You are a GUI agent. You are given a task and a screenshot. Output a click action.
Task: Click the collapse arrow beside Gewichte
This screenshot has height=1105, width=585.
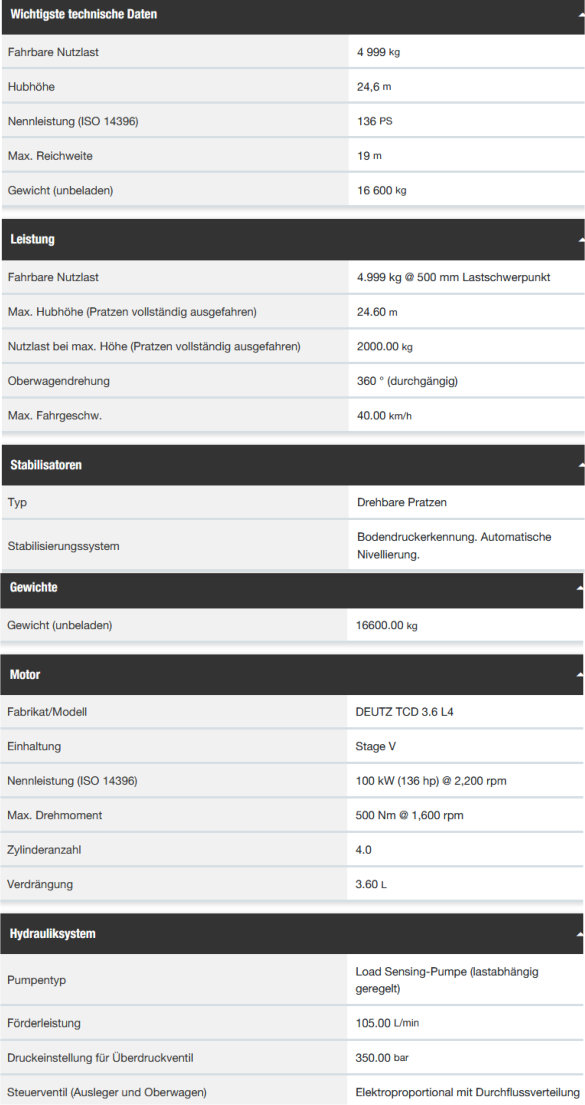[579, 589]
